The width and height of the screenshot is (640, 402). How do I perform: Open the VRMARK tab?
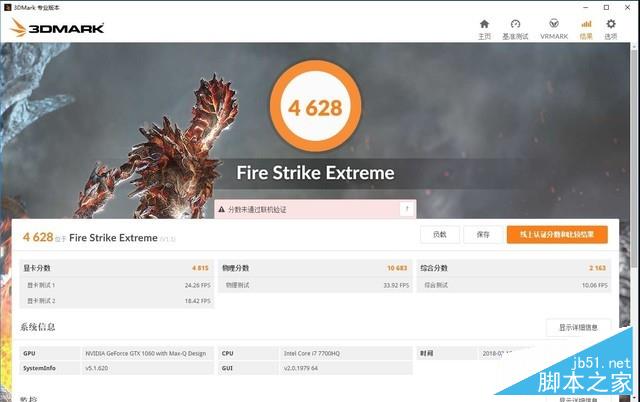click(554, 29)
